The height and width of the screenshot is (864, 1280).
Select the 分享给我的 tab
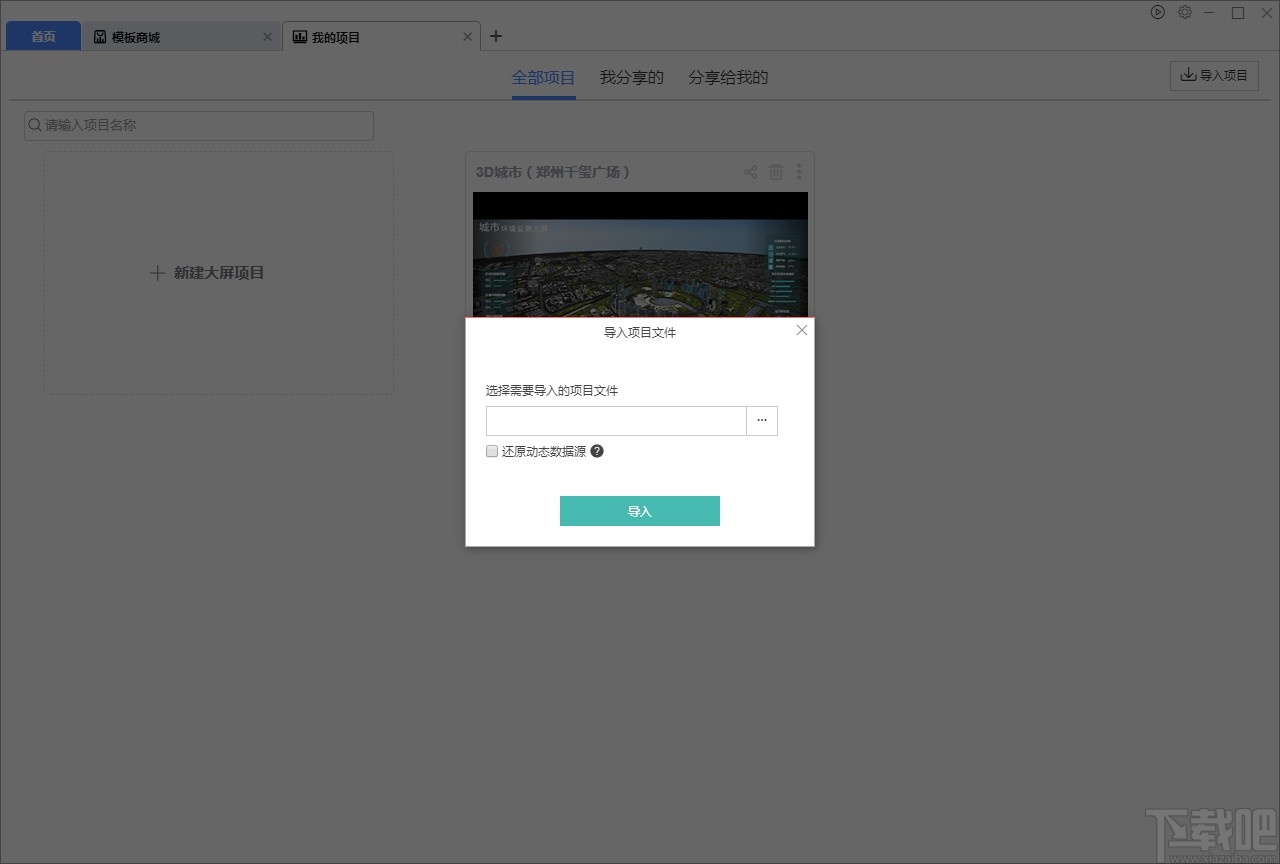pos(727,77)
